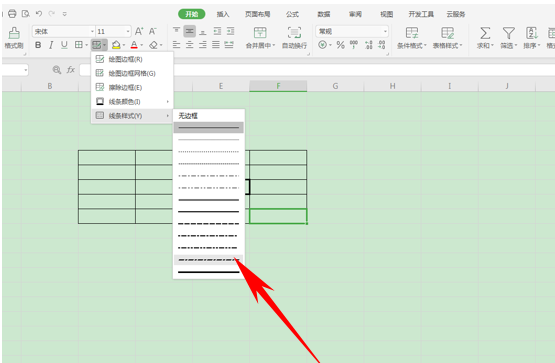Click the Auto Wrap text icon
This screenshot has width=555, height=363.
point(294,33)
